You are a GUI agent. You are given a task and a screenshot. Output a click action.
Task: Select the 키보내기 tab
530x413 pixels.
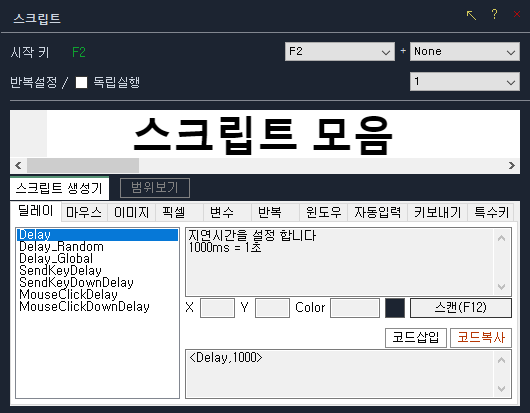[437, 212]
